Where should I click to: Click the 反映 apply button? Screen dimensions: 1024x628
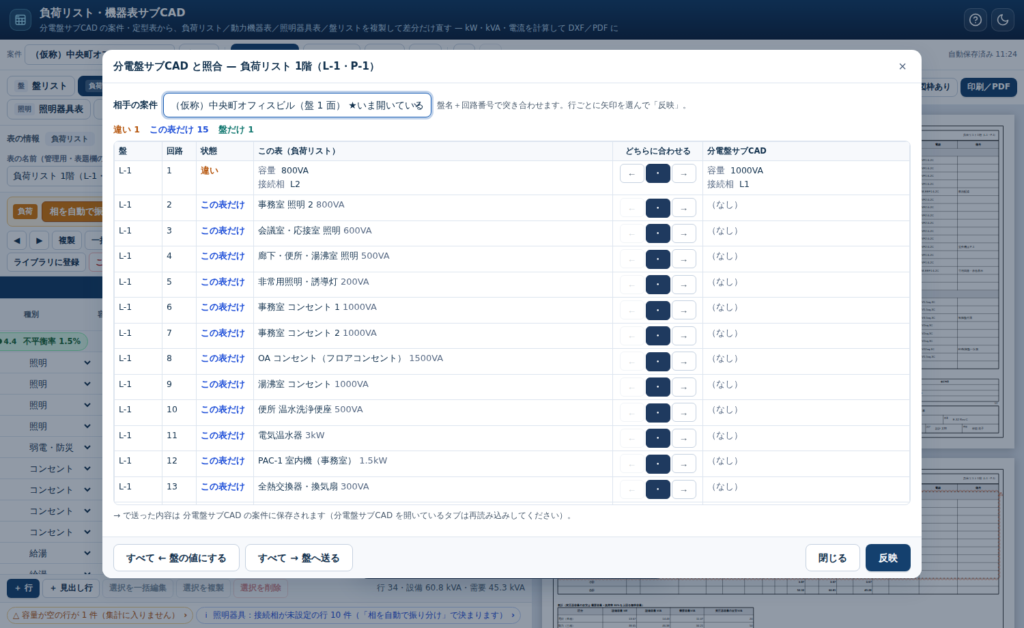coord(888,558)
